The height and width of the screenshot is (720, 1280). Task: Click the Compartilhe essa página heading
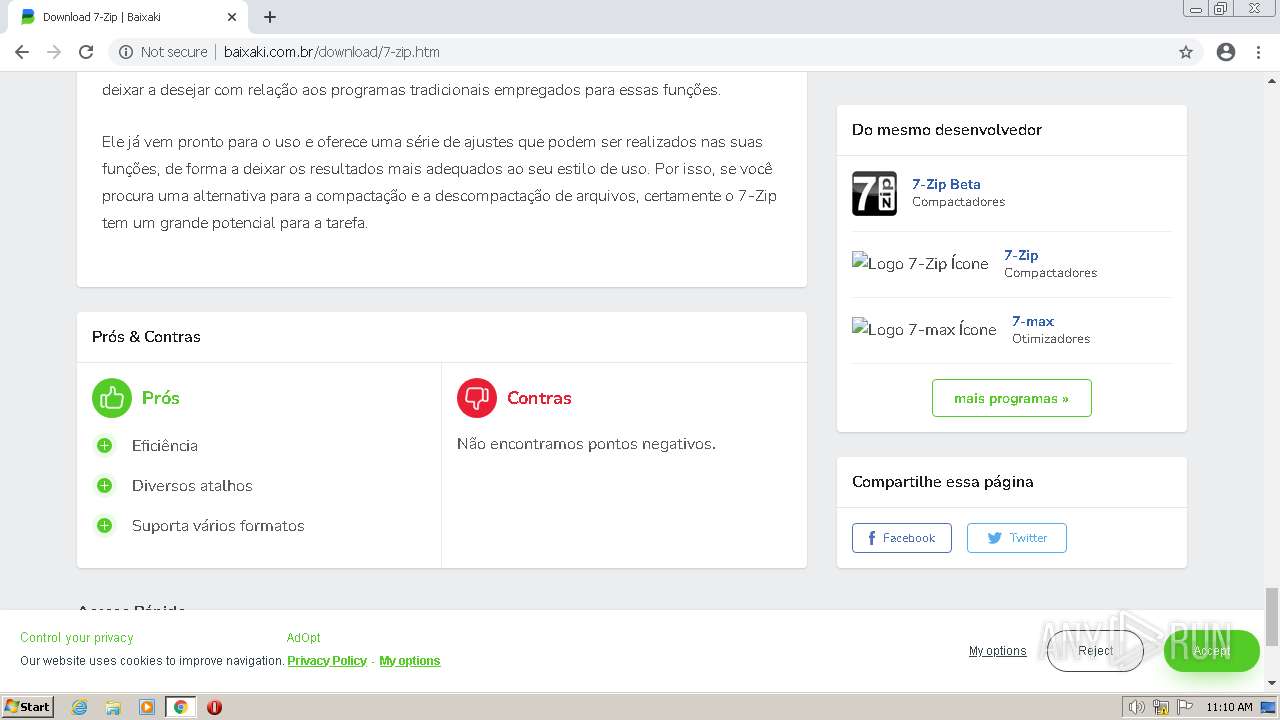click(x=942, y=482)
